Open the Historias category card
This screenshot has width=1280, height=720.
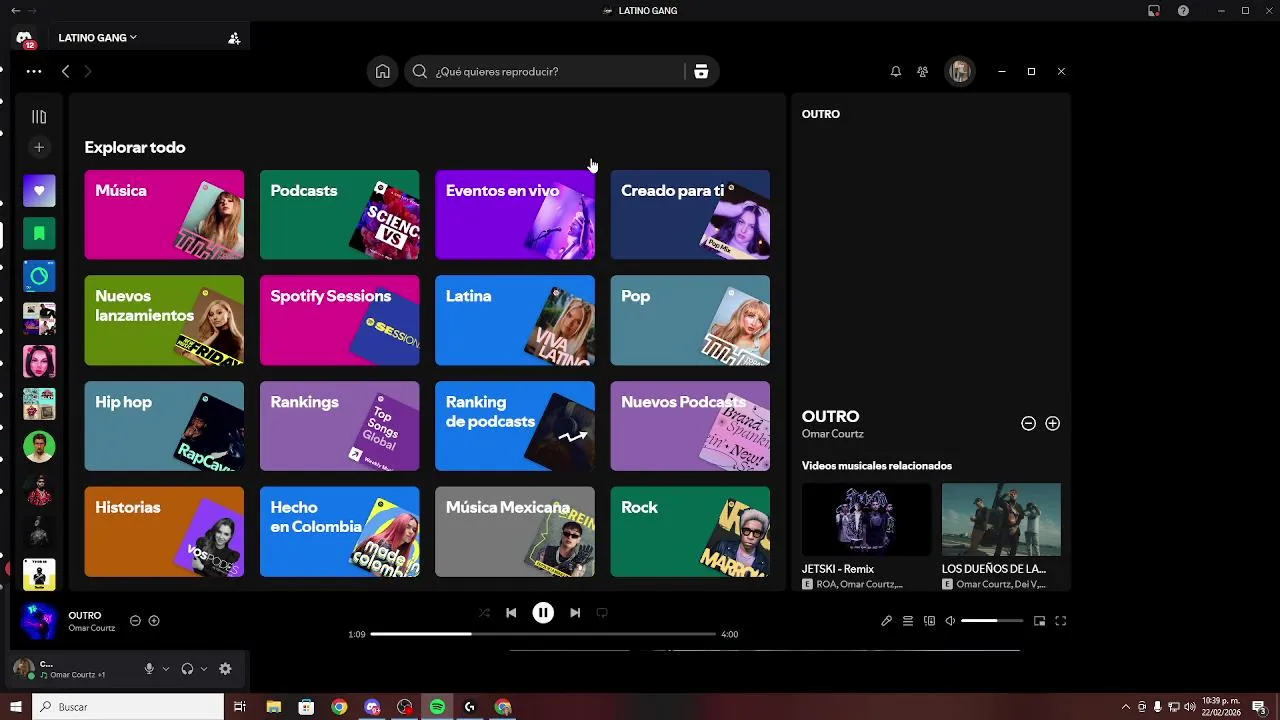pos(164,532)
